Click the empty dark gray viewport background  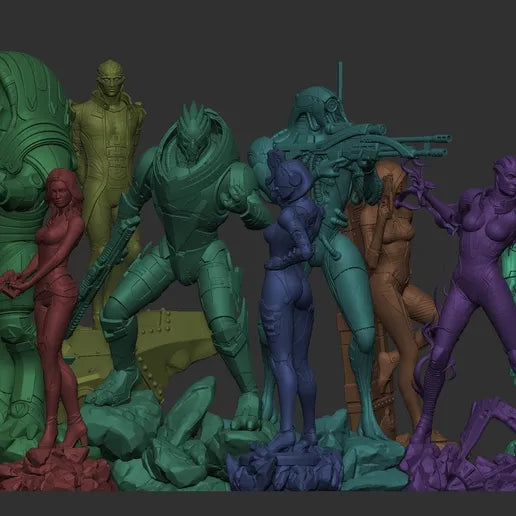[258, 30]
